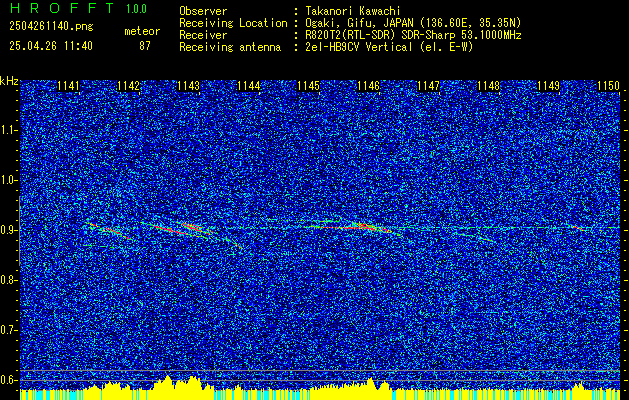This screenshot has width=629, height=400.
Task: Click the 1148 time marker
Action: (489, 86)
